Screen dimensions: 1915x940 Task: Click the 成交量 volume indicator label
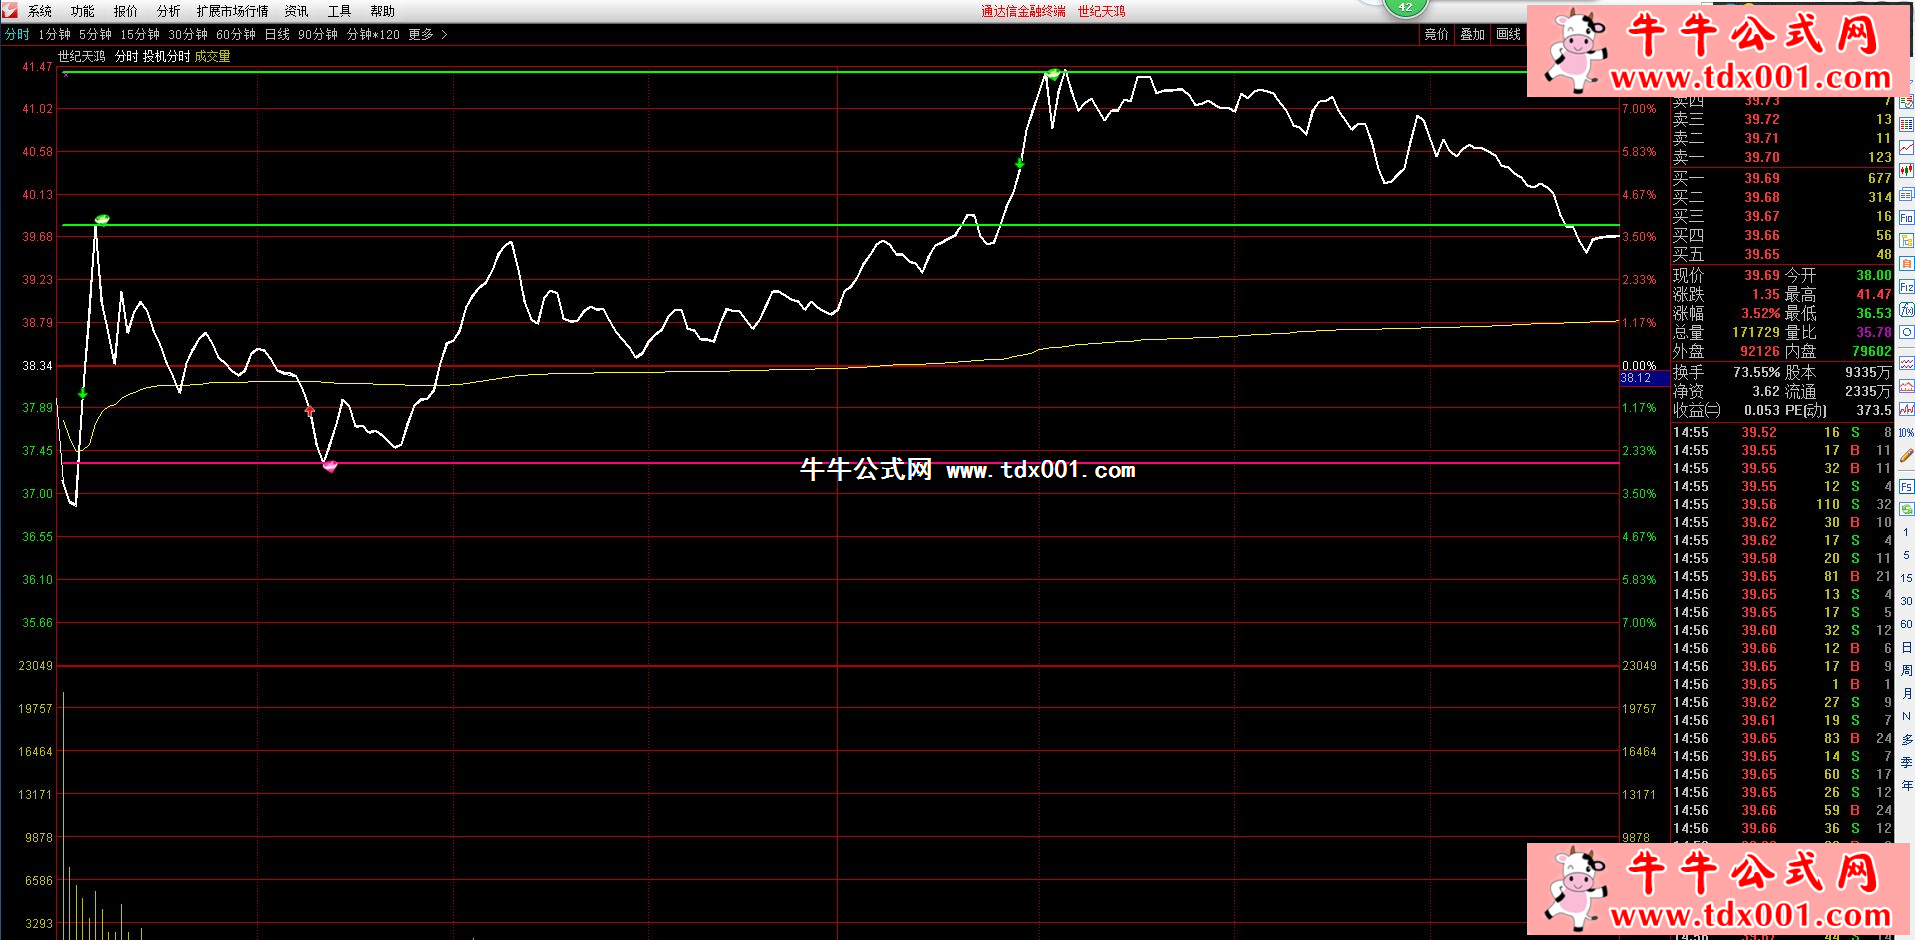212,56
